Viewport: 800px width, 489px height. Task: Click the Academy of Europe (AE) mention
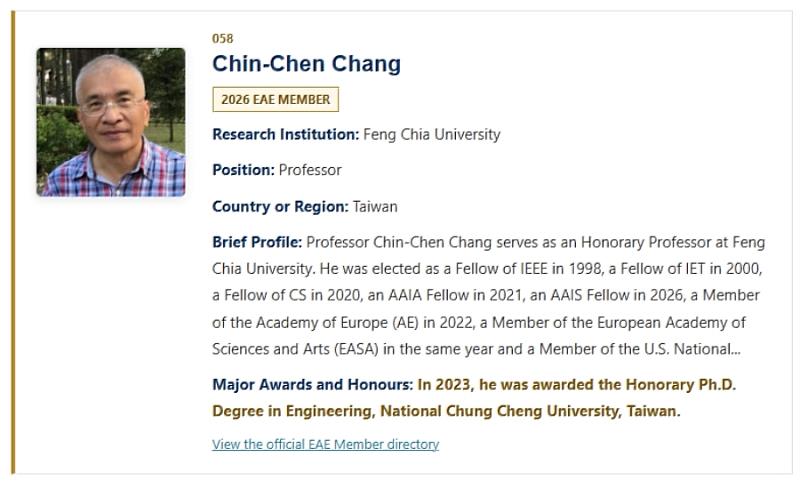337,323
